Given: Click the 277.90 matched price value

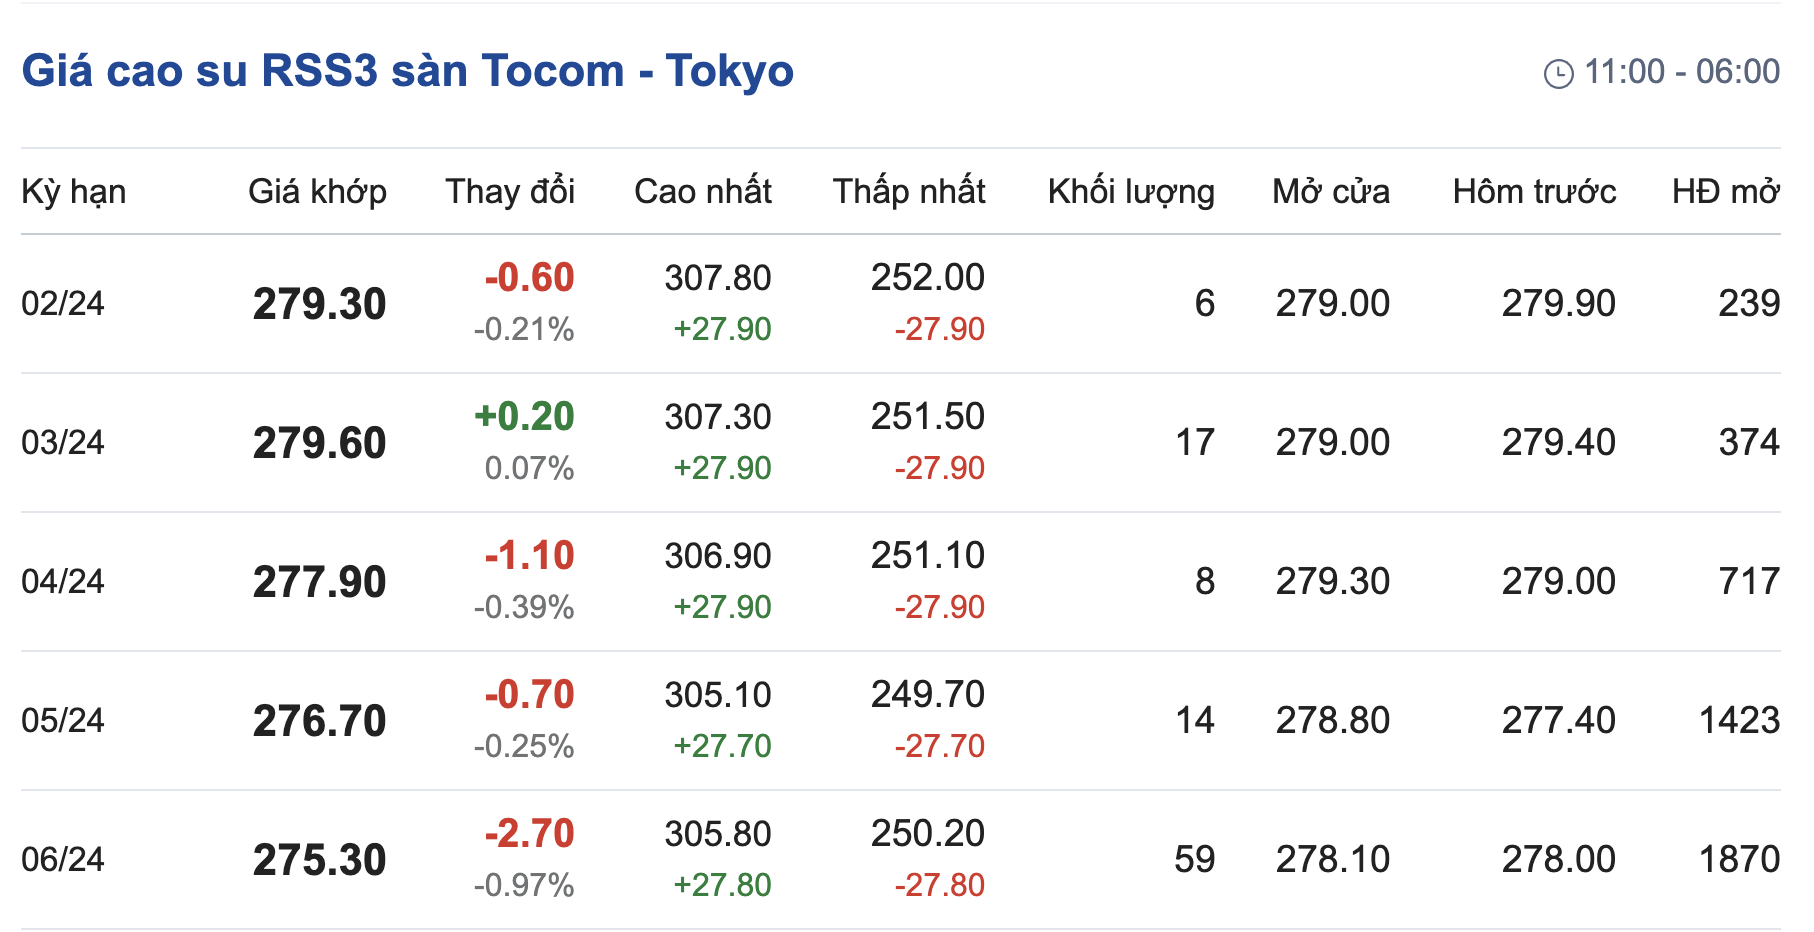Looking at the screenshot, I should pyautogui.click(x=319, y=582).
